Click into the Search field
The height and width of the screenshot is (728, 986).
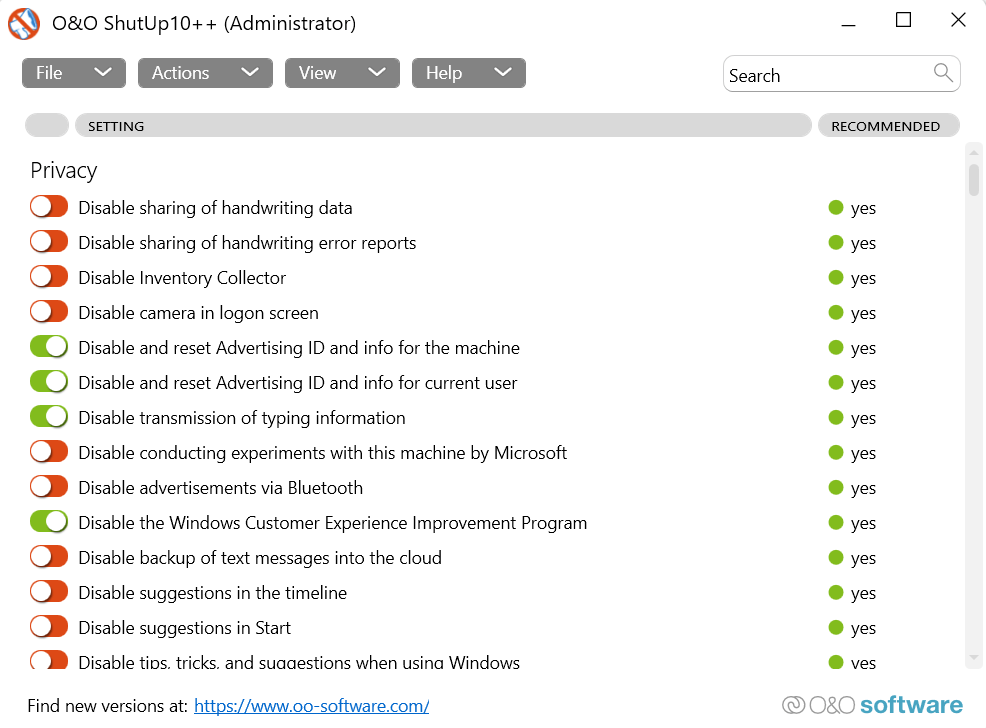pyautogui.click(x=828, y=75)
